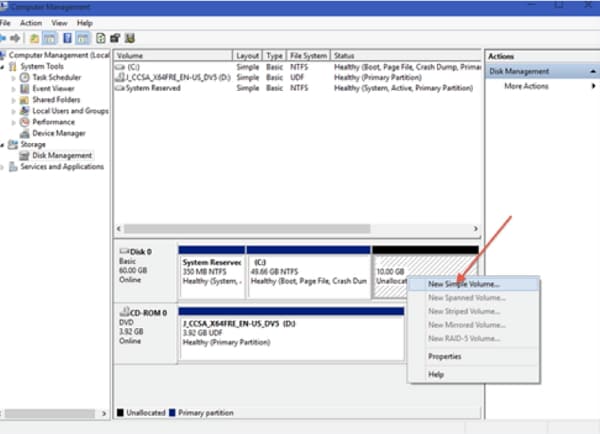Screen dimensions: 600x434
Task: Click the blue Help toolbar icon
Action: click(67, 38)
